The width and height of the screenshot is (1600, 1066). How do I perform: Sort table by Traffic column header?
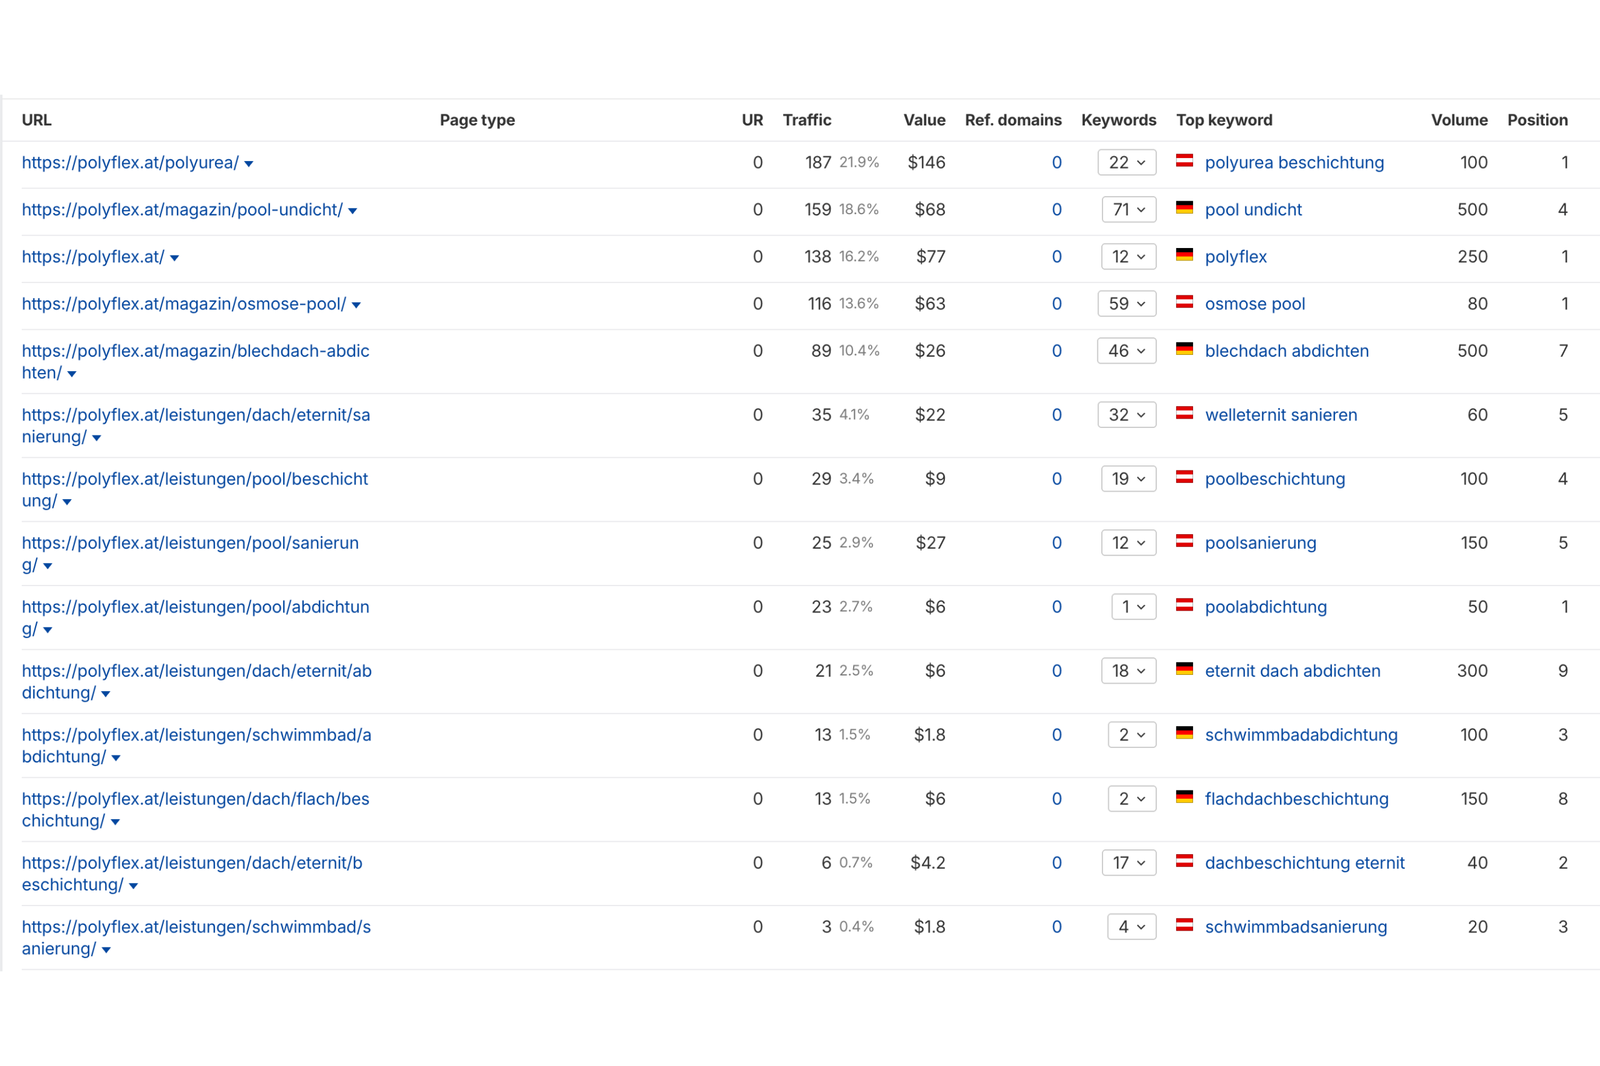pyautogui.click(x=806, y=120)
